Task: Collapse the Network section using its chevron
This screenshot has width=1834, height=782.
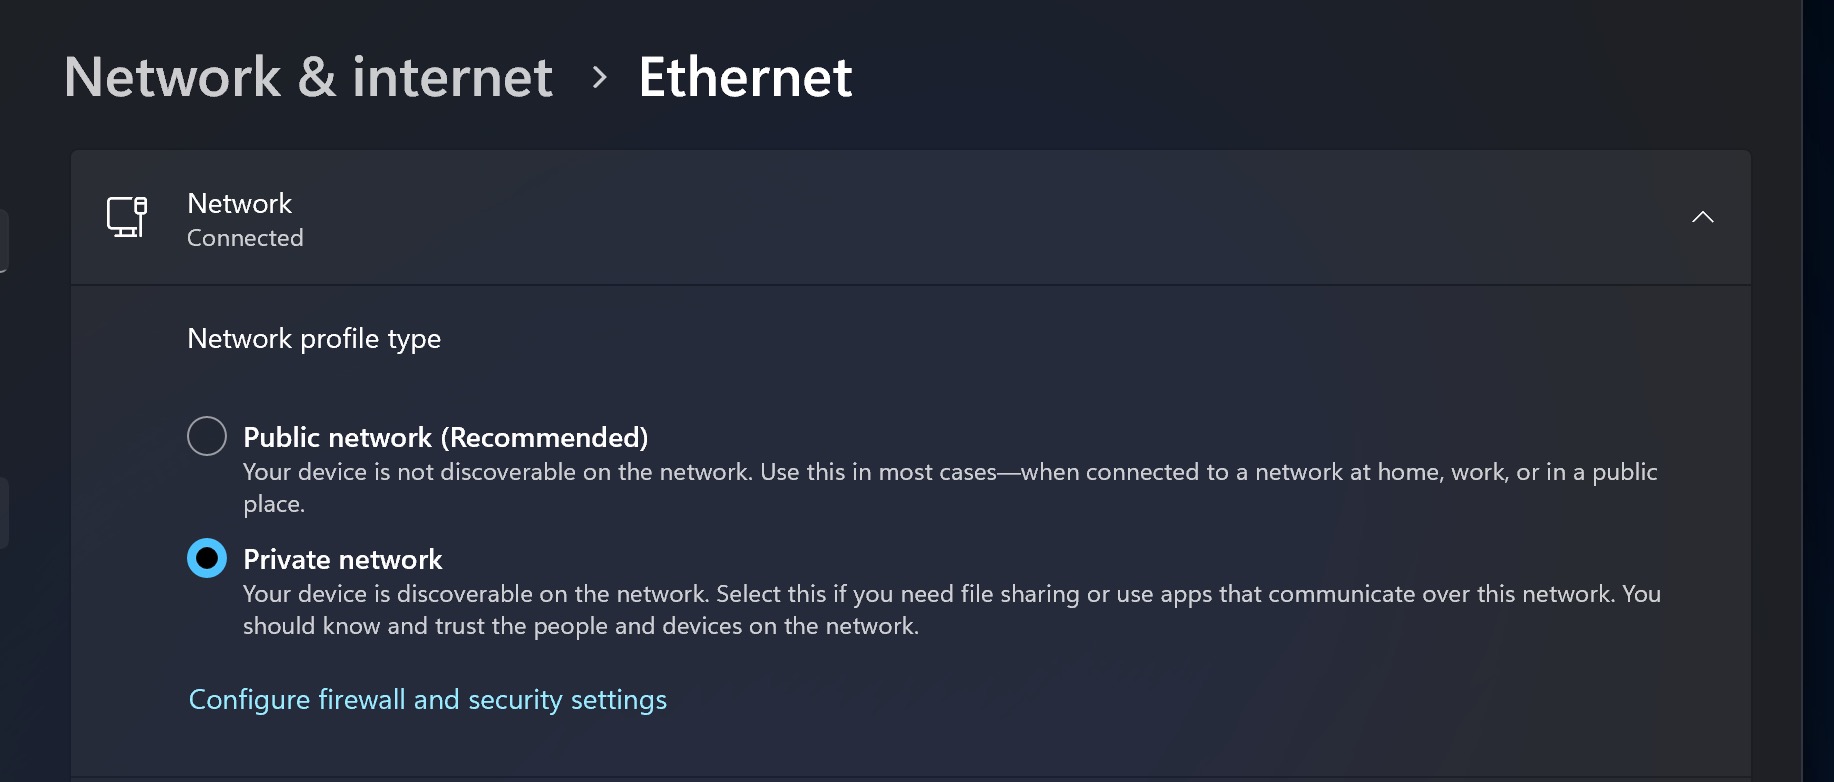Action: pos(1702,217)
